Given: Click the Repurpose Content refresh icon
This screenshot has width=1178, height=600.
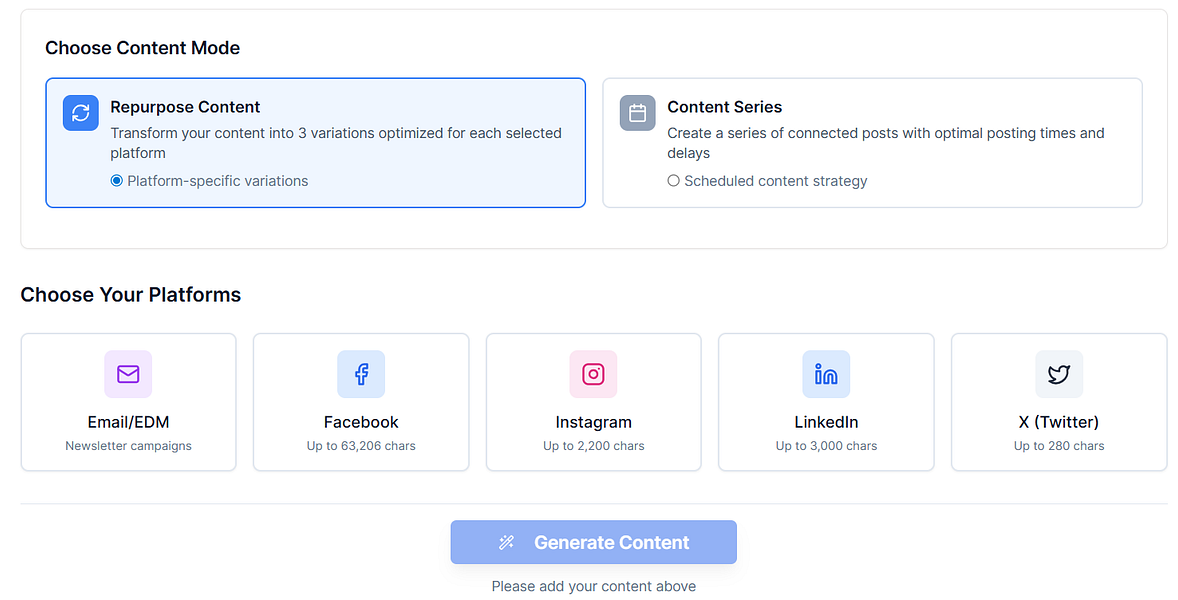Looking at the screenshot, I should pyautogui.click(x=81, y=113).
